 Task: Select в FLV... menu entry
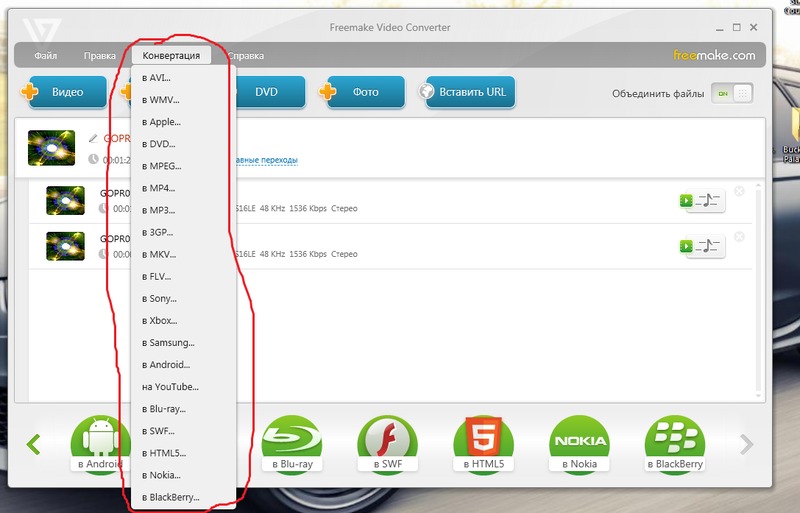(183, 276)
